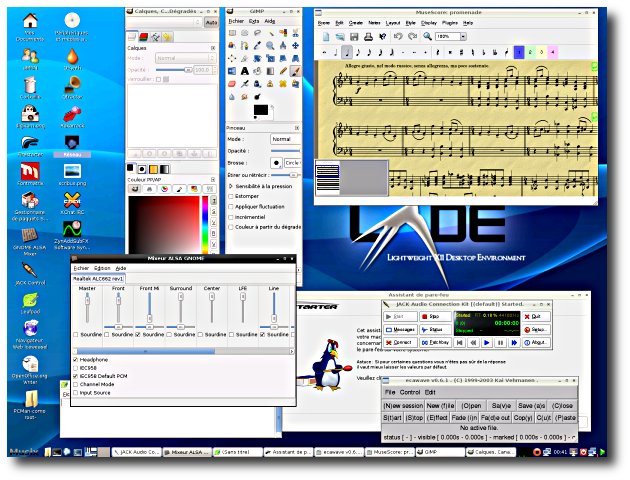630x480 pixels.
Task: Select the Color Picker eyedropper in GIMP
Action: tap(258, 45)
